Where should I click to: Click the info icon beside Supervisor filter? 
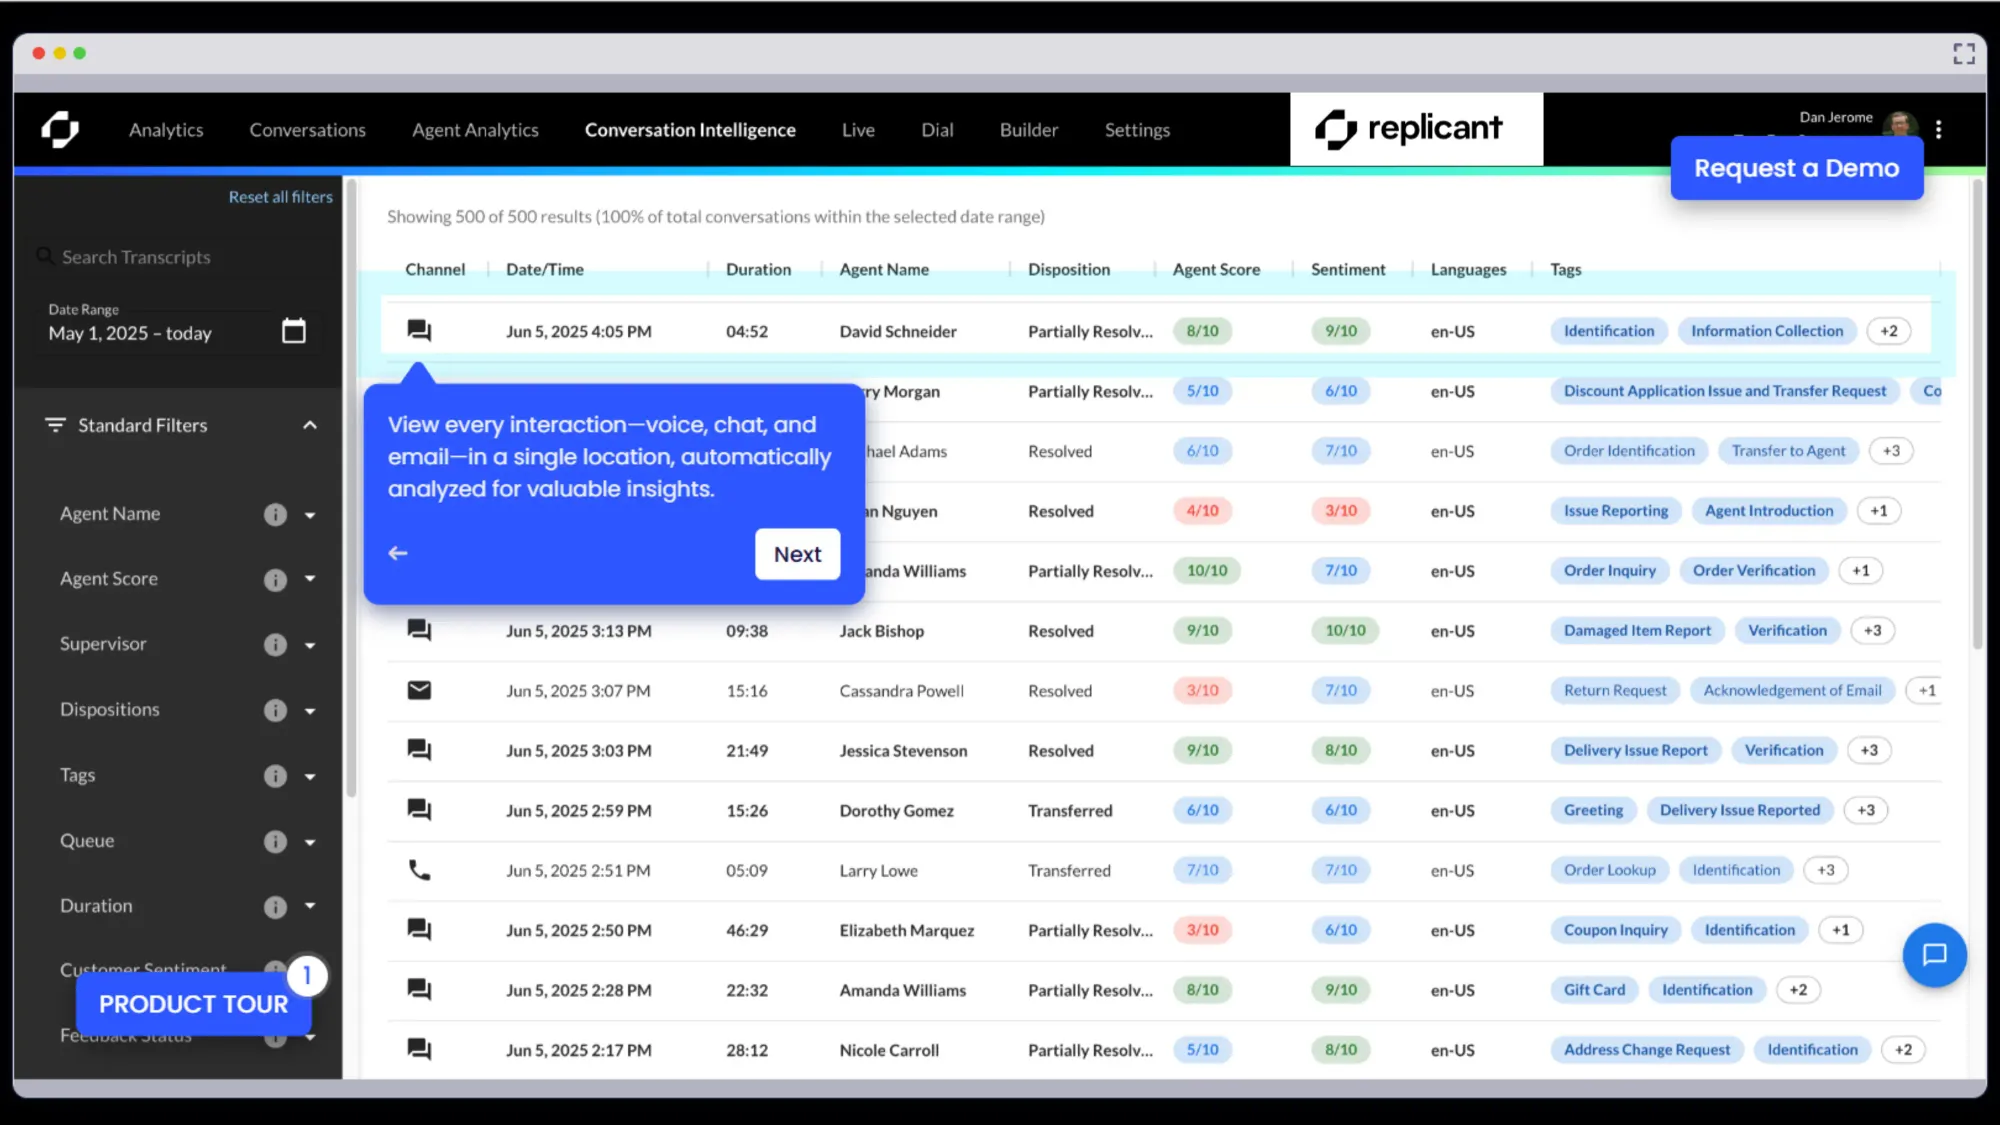275,645
